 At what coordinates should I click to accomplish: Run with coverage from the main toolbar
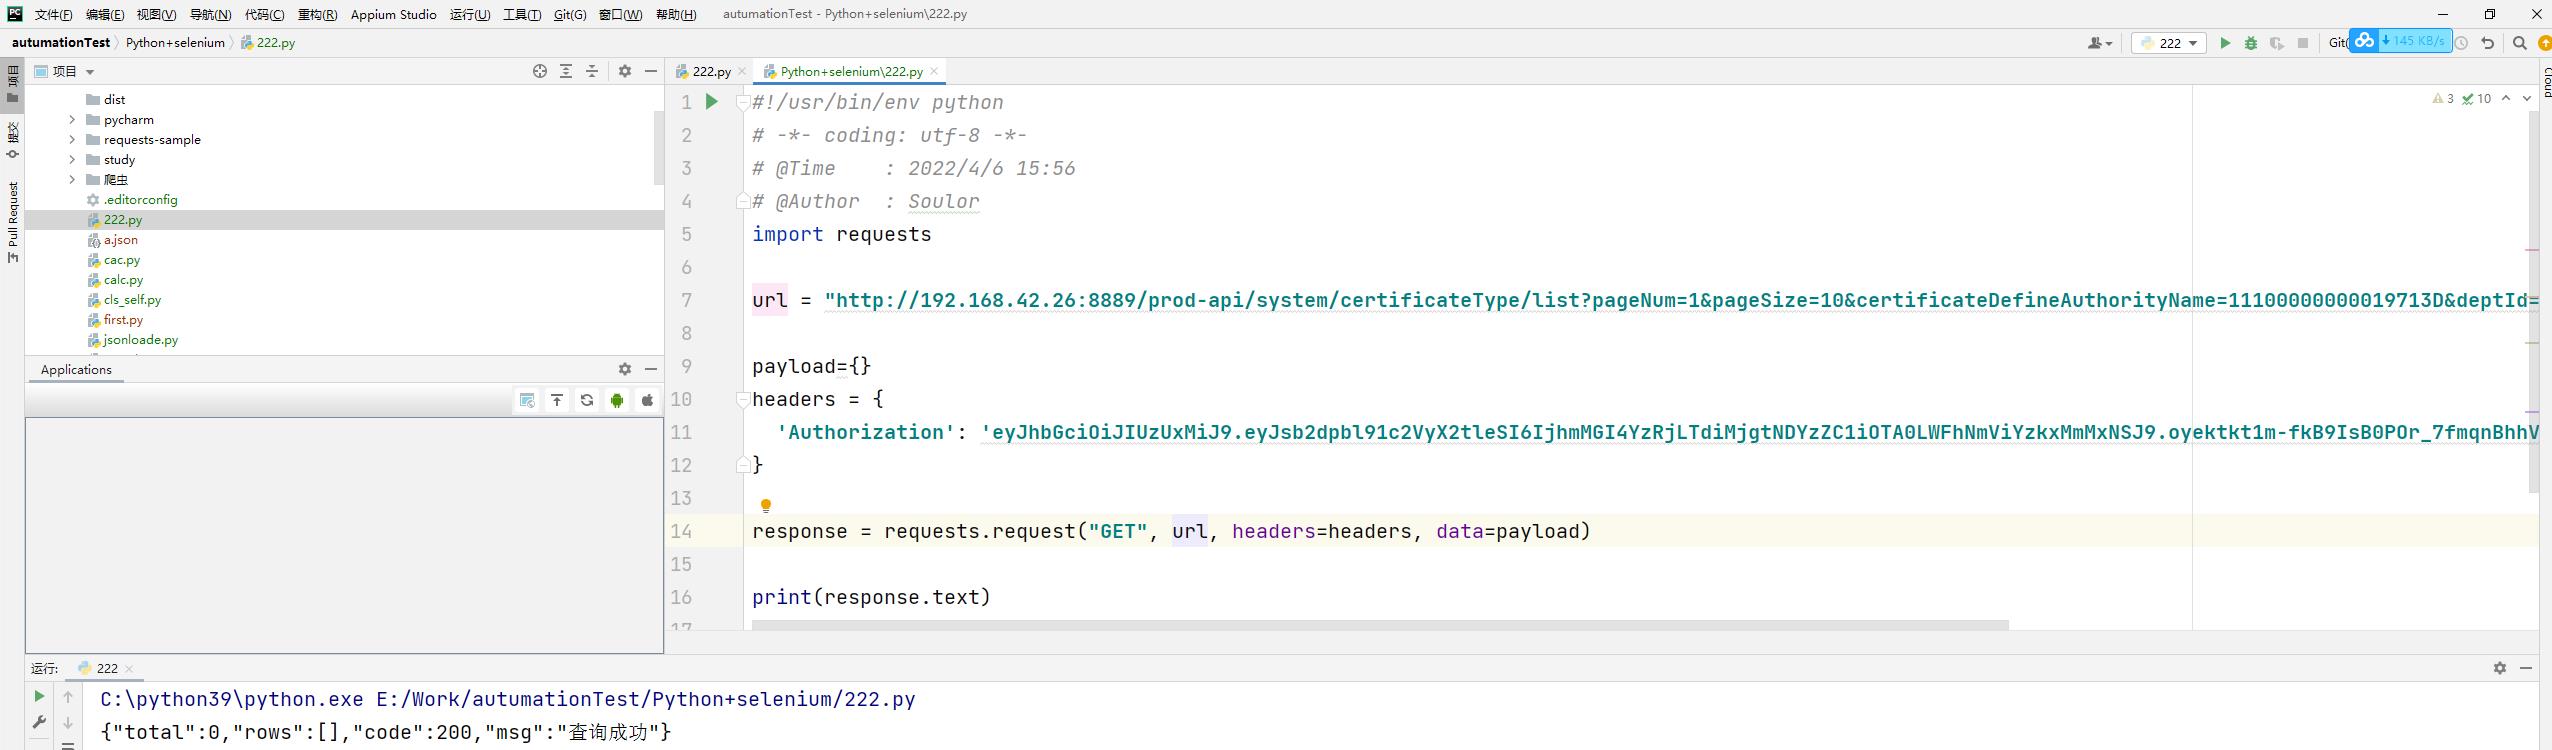2277,43
